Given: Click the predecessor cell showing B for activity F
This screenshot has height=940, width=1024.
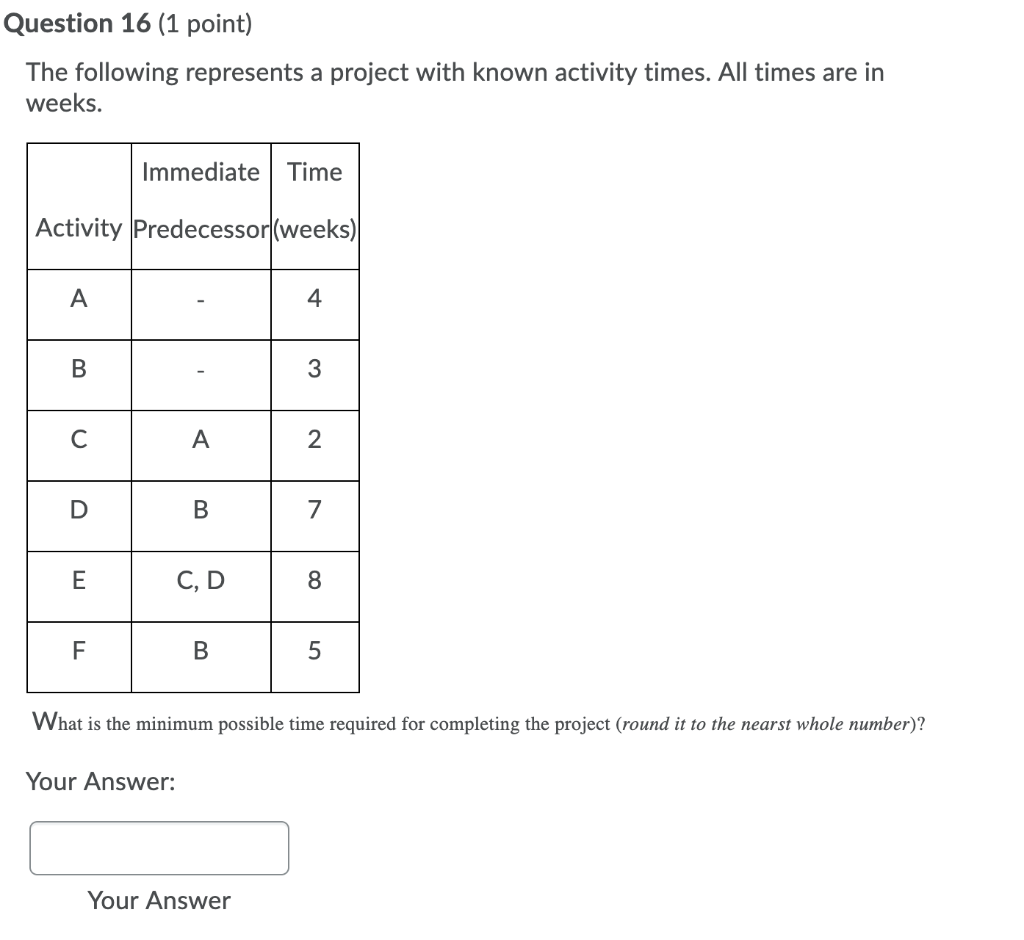Looking at the screenshot, I should (201, 656).
